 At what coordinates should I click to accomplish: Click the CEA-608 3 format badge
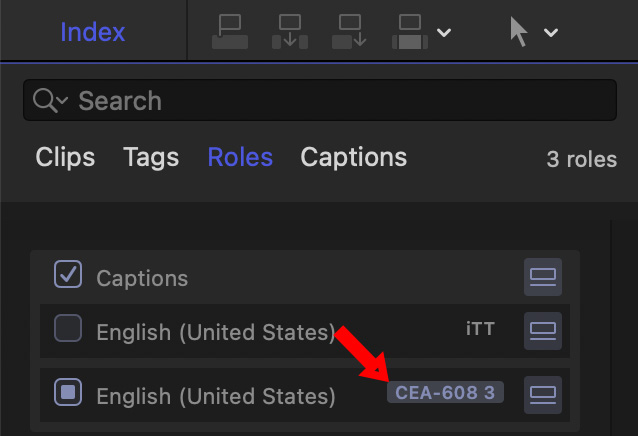point(445,393)
